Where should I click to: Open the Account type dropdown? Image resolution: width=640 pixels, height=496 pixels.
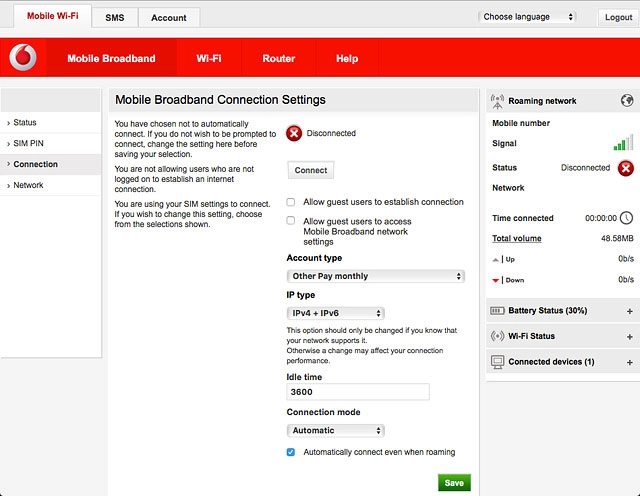click(x=376, y=276)
